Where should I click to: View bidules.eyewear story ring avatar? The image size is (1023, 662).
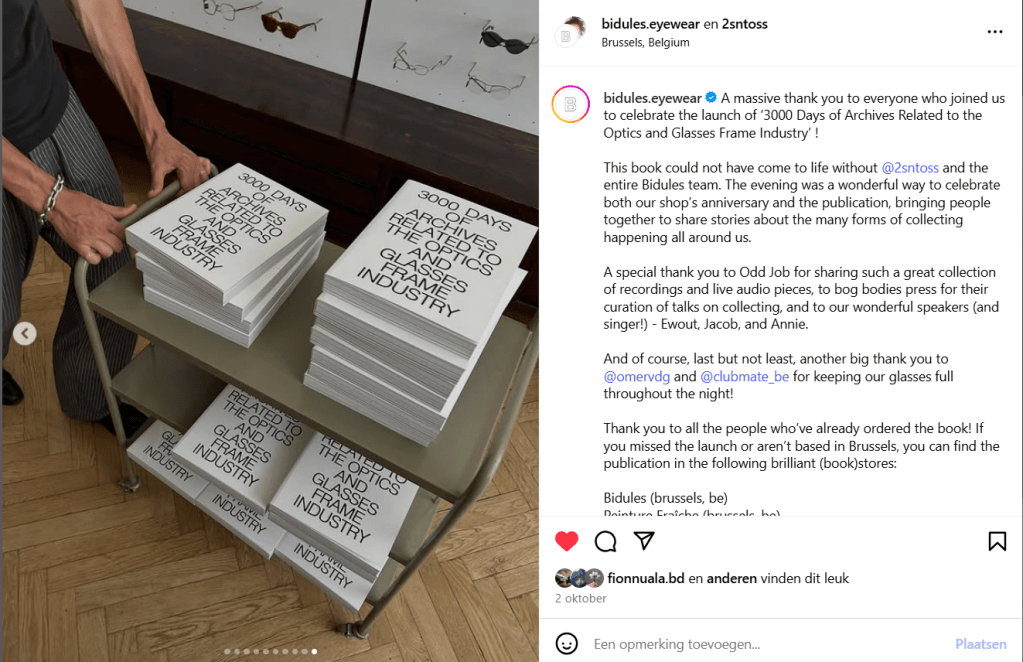pyautogui.click(x=571, y=104)
